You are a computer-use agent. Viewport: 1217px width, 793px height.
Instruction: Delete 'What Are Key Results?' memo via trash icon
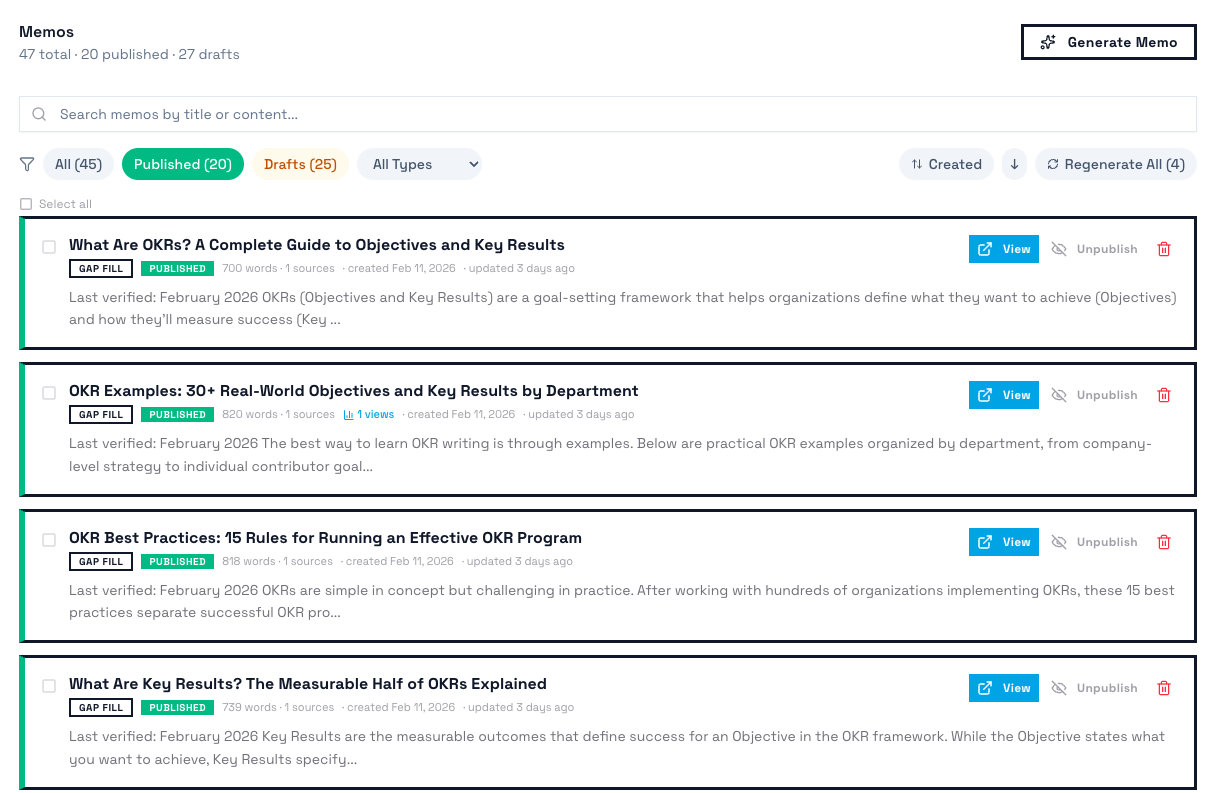click(x=1164, y=687)
